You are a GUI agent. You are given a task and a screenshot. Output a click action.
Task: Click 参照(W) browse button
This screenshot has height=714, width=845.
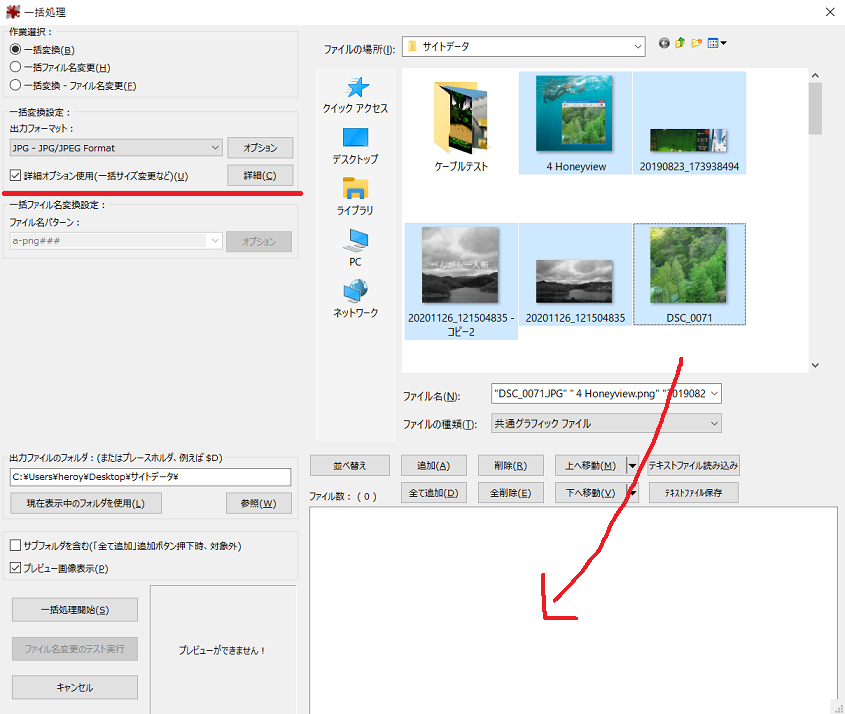click(259, 503)
